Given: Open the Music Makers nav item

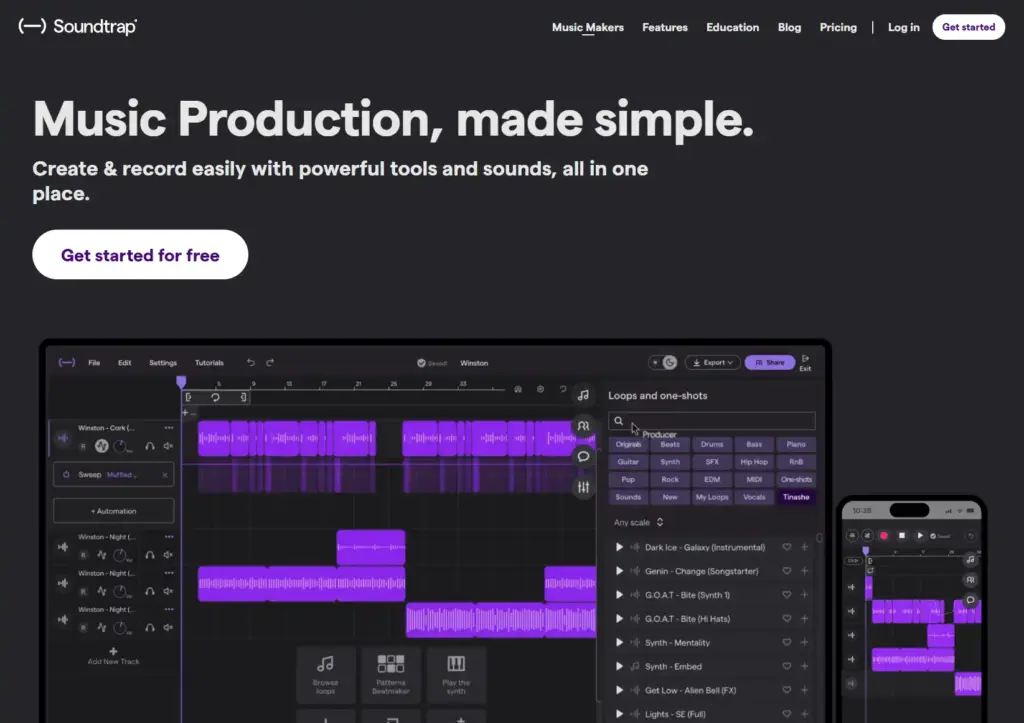Looking at the screenshot, I should pos(588,27).
